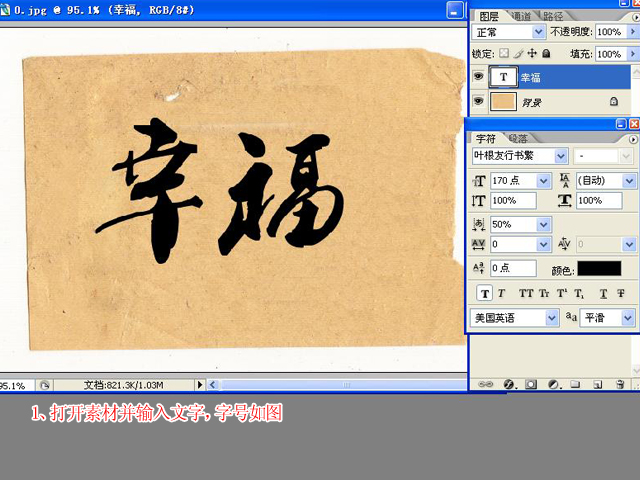640x480 pixels.
Task: Click the add layer mask icon
Action: pos(530,384)
